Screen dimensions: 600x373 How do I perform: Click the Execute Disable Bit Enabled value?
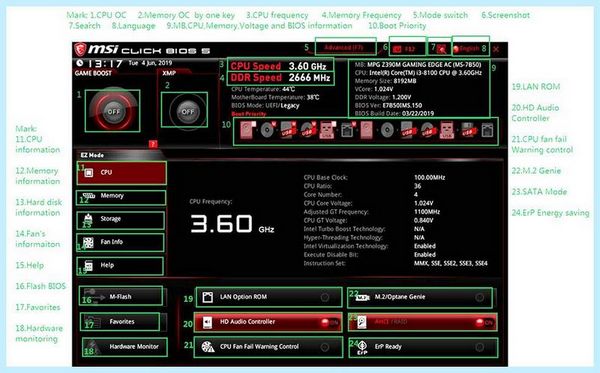425,254
